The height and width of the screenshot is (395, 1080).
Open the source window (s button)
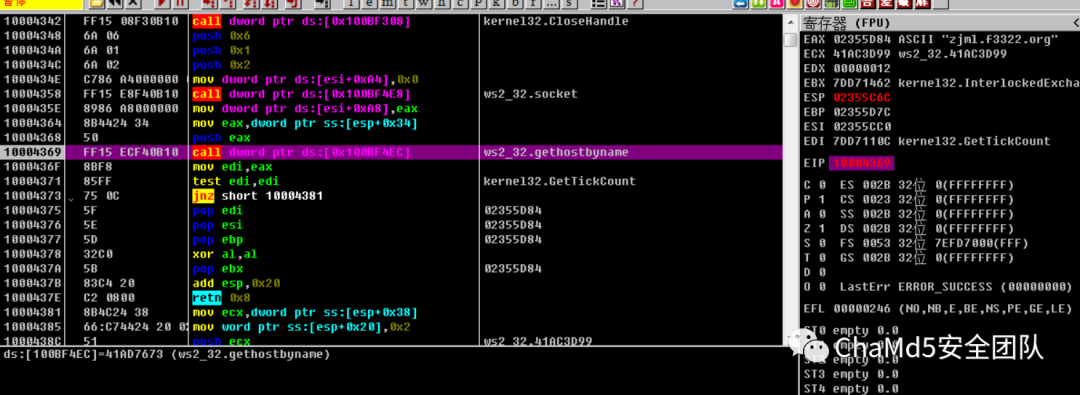569,3
